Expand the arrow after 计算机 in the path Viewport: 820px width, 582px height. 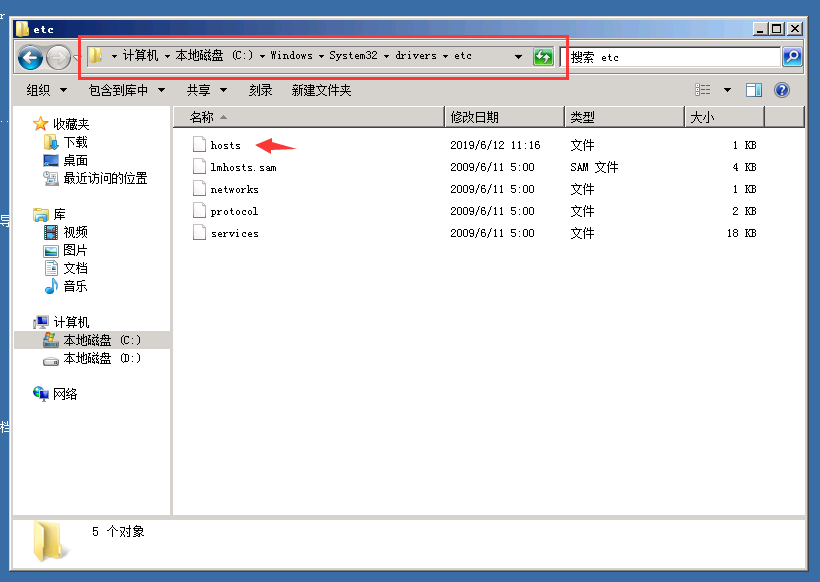point(167,56)
